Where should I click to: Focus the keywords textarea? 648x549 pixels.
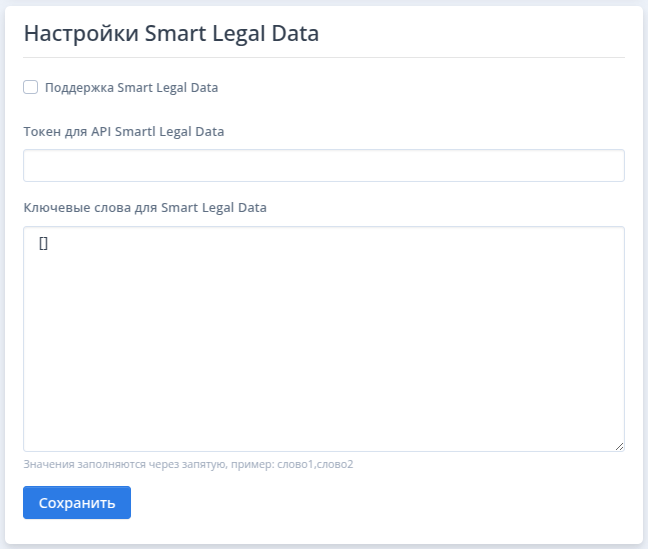[x=324, y=339]
